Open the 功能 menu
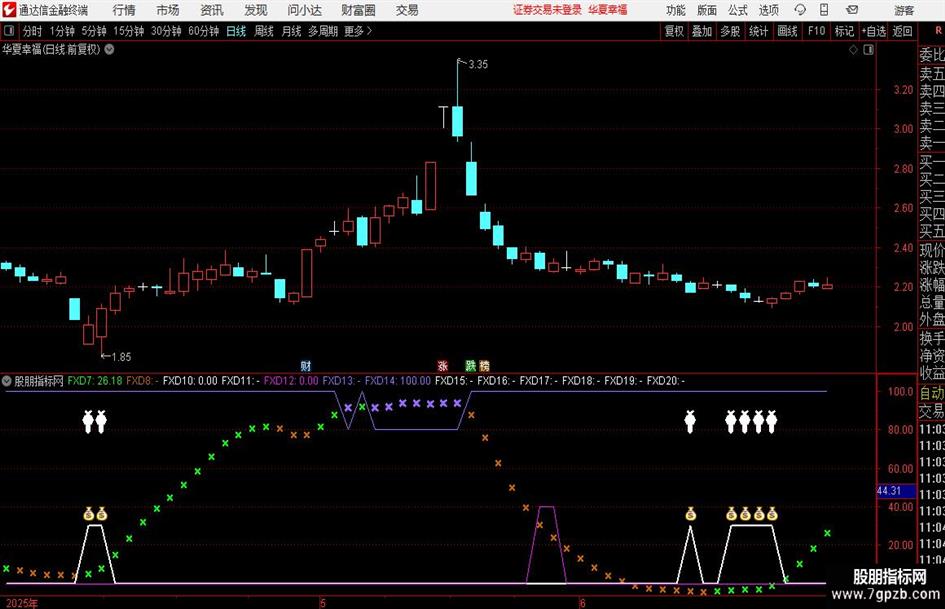 tap(676, 10)
